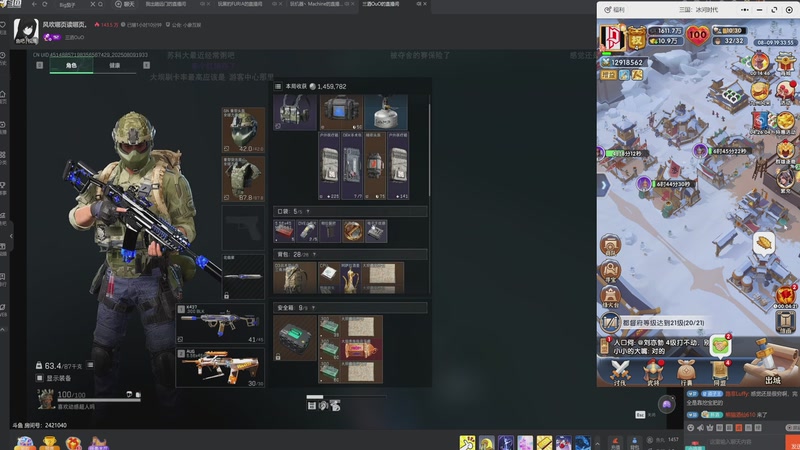This screenshot has width=800, height=450.
Task: Tap the golden wheat bubble over building
Action: click(x=764, y=243)
